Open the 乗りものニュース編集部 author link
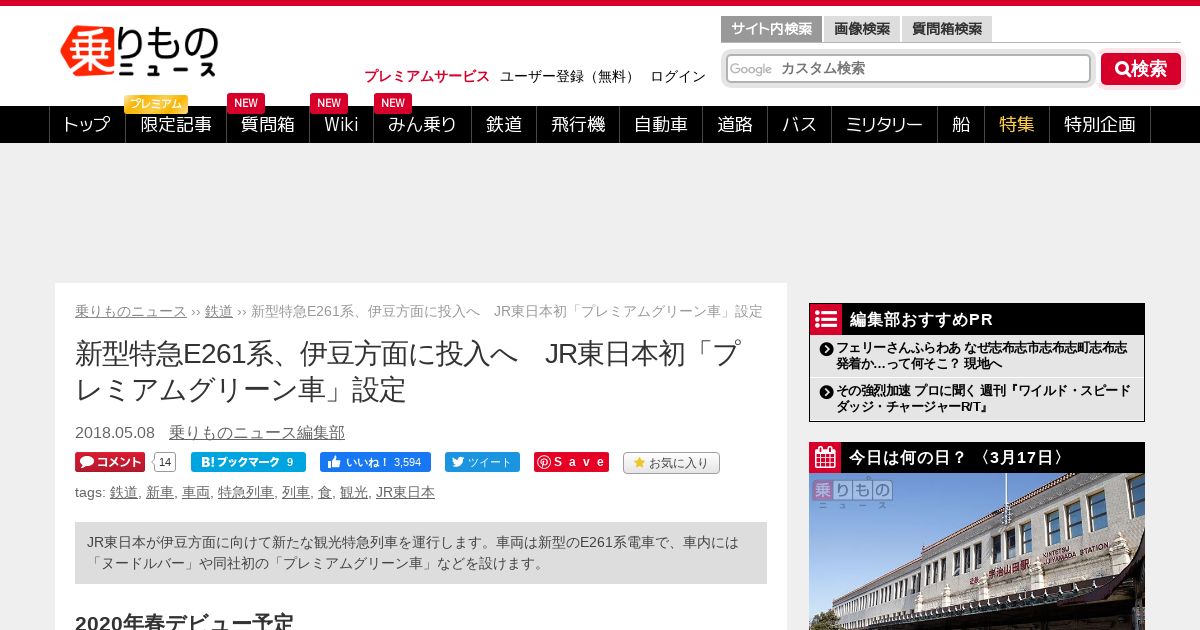 point(257,432)
